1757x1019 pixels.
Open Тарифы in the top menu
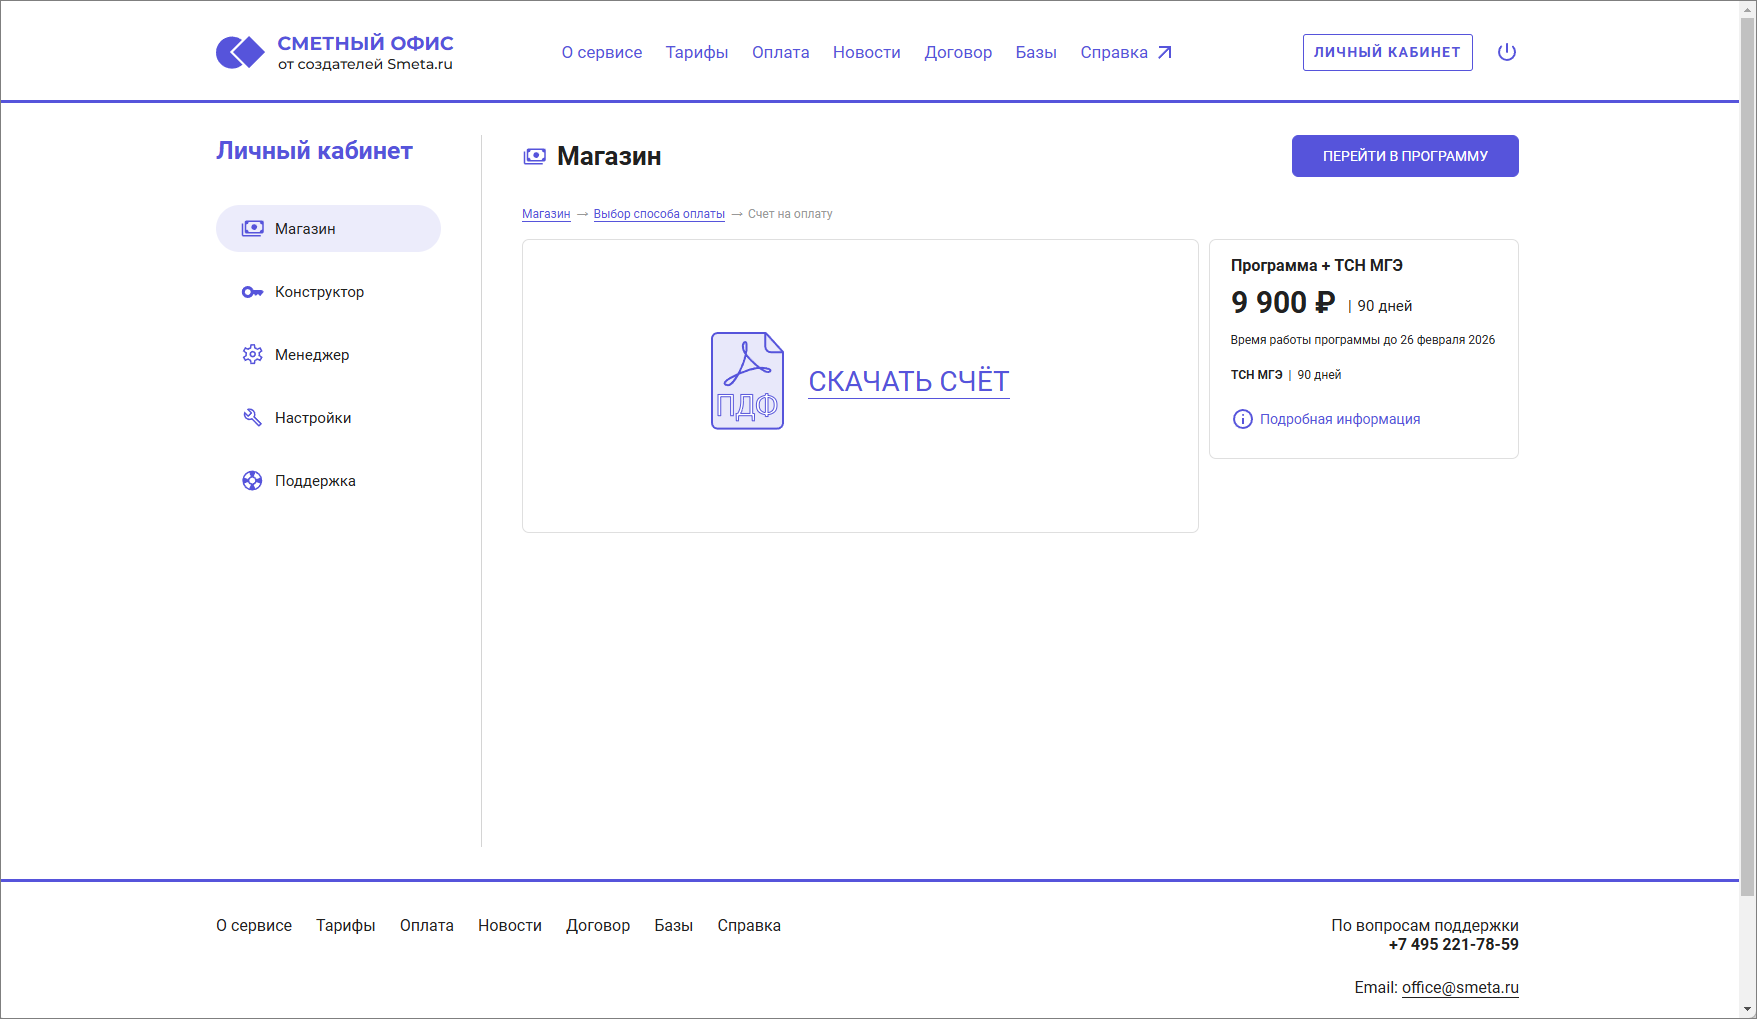[696, 52]
